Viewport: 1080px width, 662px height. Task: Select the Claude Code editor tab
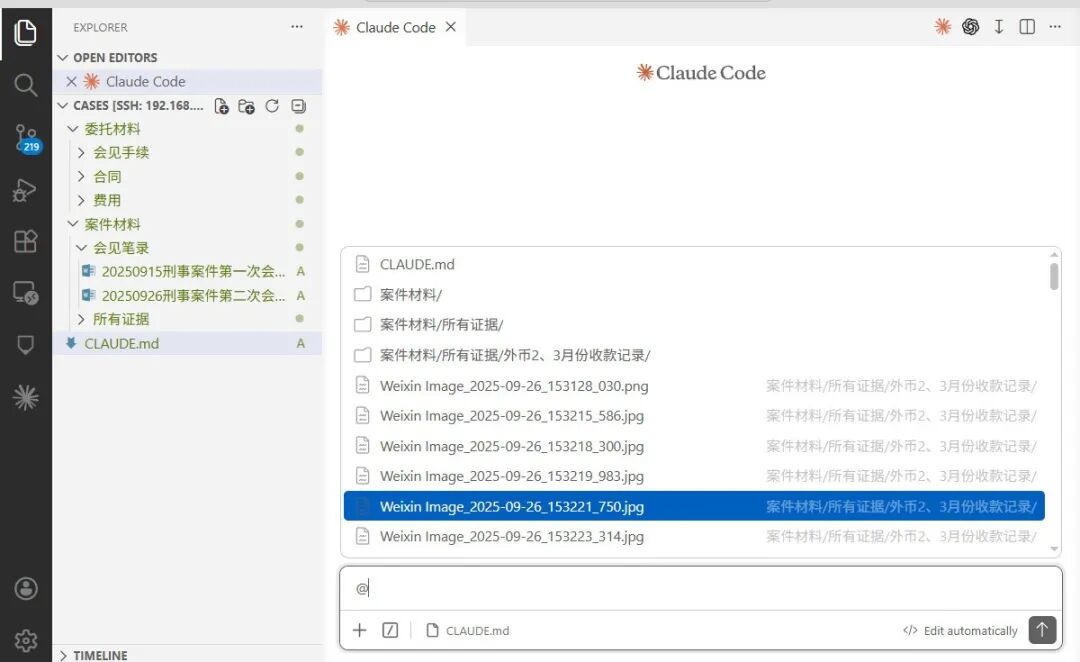(395, 27)
